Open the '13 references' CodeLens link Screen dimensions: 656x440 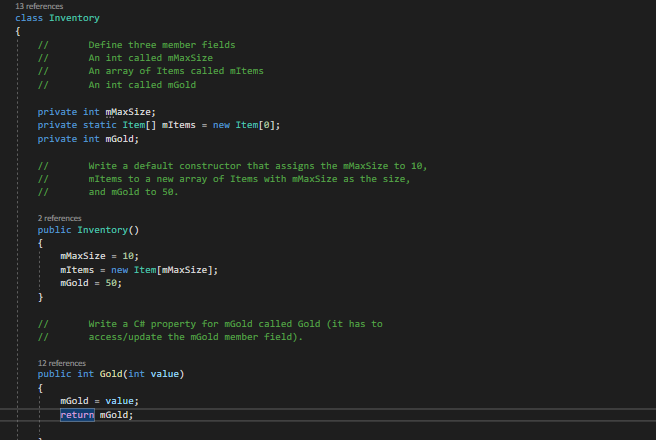(39, 6)
